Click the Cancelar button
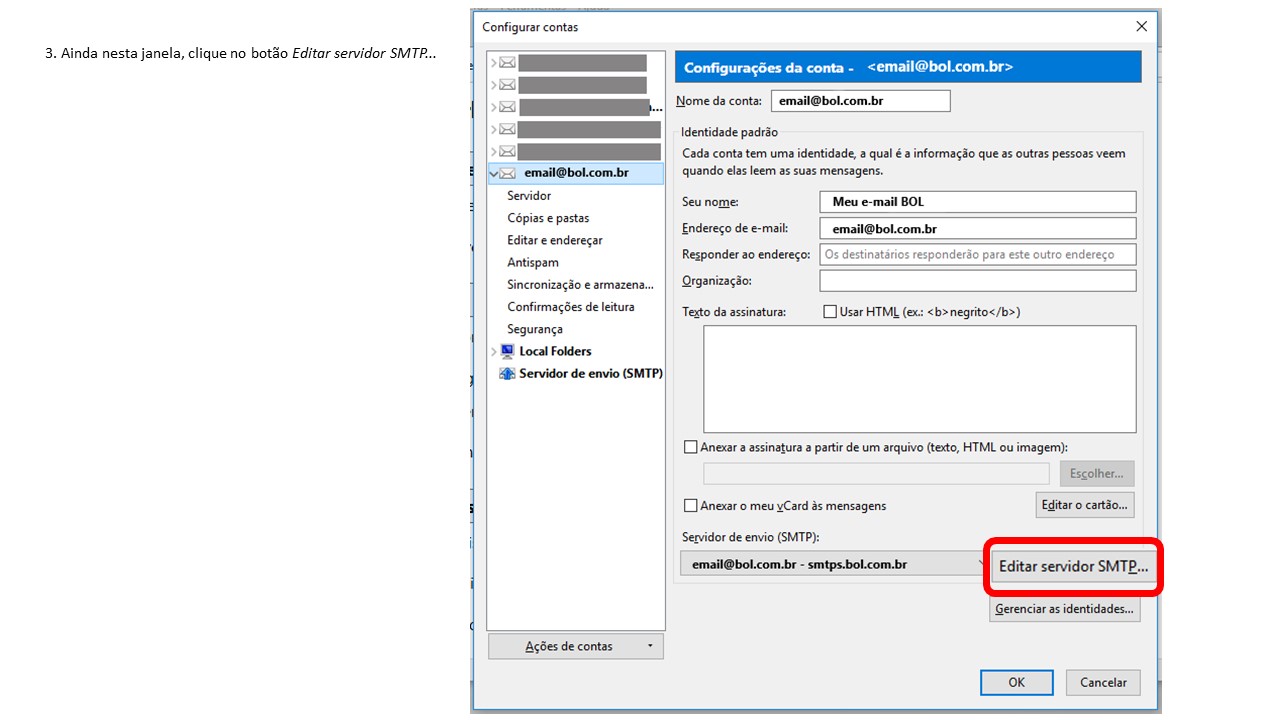This screenshot has height=720, width=1280. [x=1103, y=682]
